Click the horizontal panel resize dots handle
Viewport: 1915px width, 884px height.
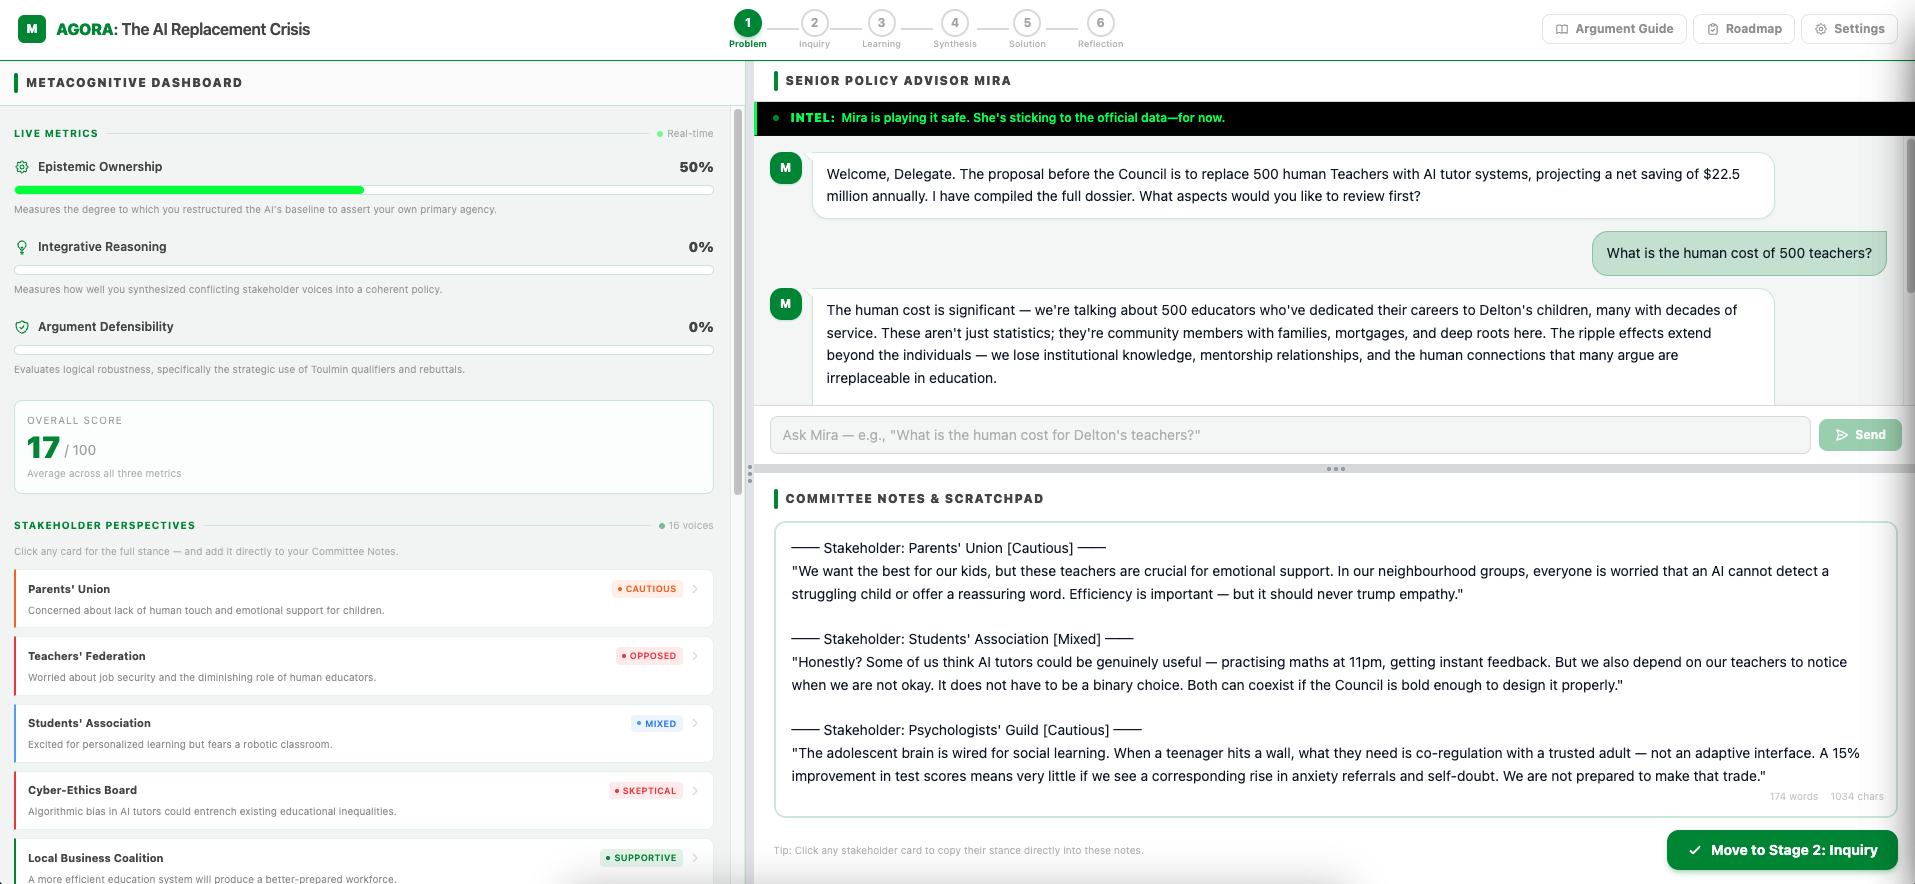(x=1335, y=469)
